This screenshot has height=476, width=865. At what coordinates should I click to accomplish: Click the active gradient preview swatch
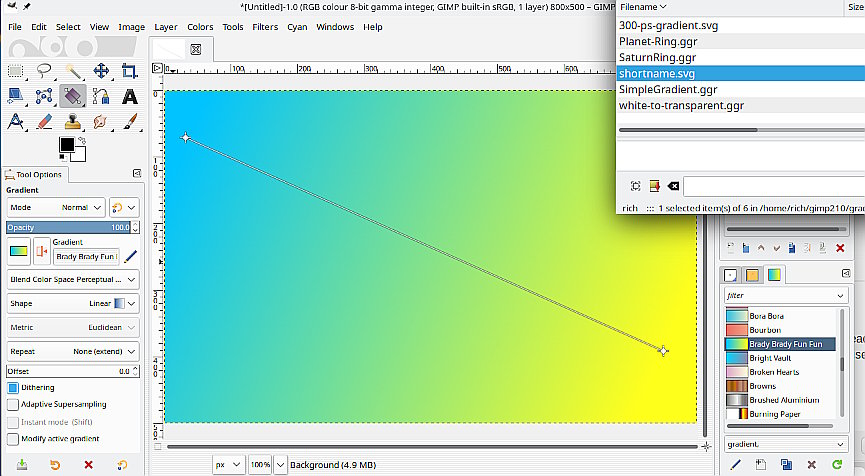pyautogui.click(x=19, y=252)
